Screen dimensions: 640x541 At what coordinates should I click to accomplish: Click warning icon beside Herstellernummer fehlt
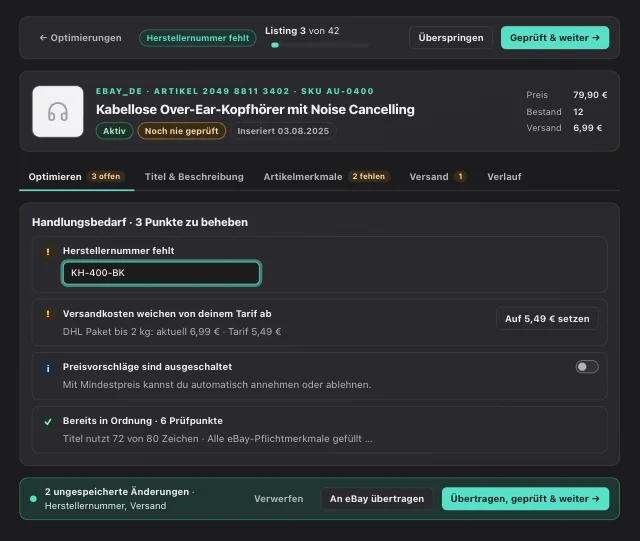pos(48,252)
